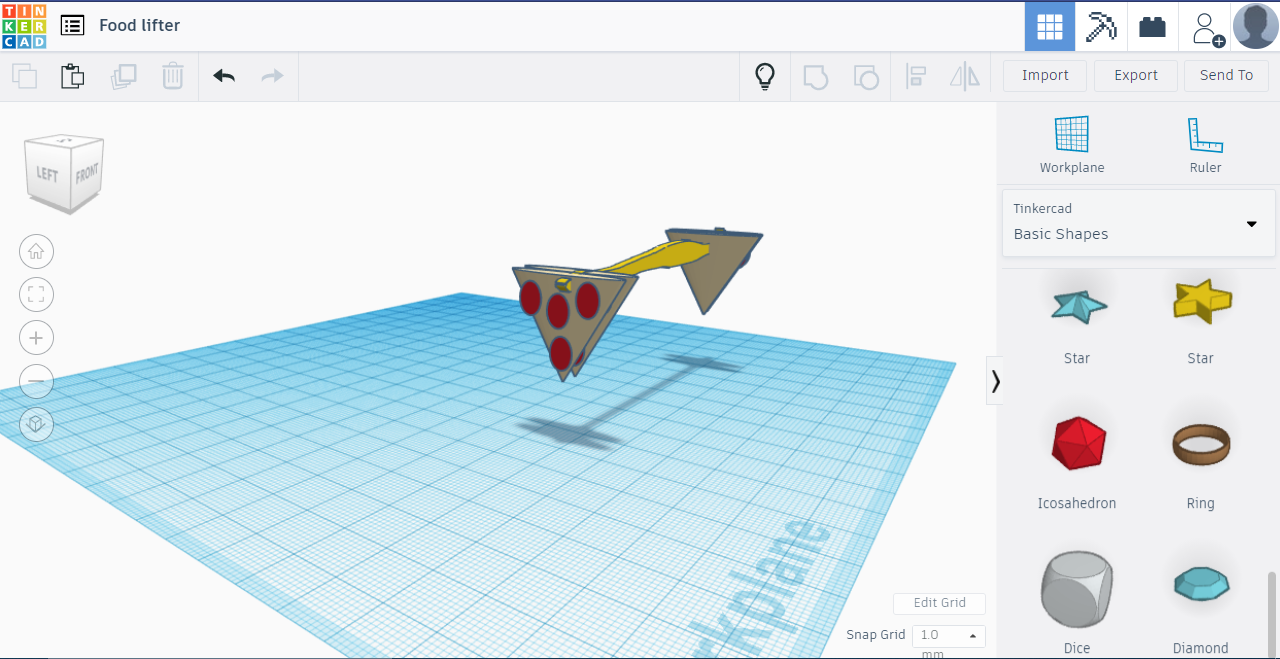Toggle show hidden objects lightbulb
1280x659 pixels.
coord(764,75)
